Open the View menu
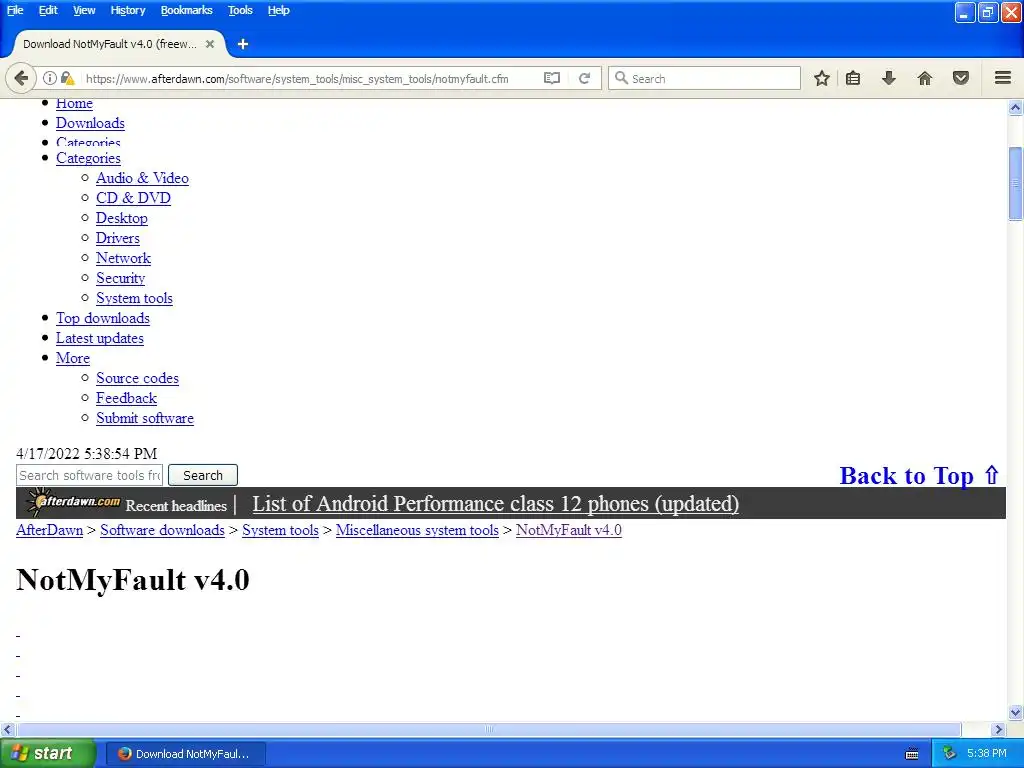The height and width of the screenshot is (768, 1024). (x=84, y=10)
